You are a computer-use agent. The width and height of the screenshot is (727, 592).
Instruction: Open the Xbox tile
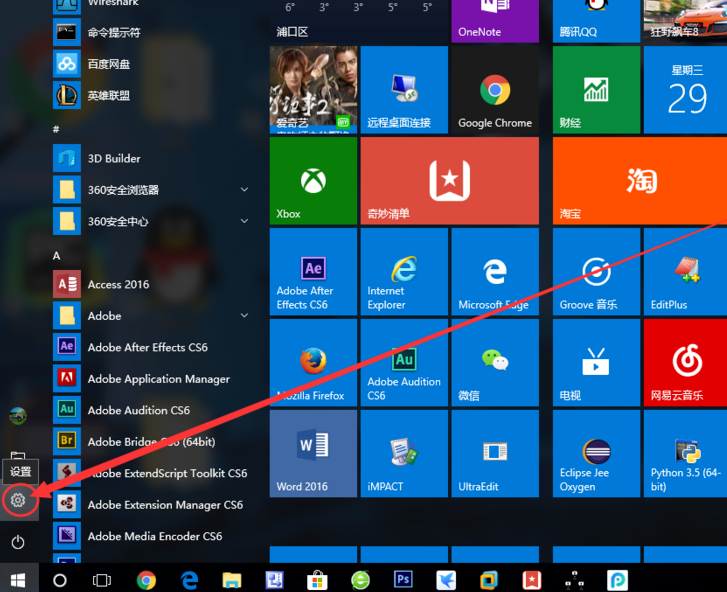pos(313,181)
